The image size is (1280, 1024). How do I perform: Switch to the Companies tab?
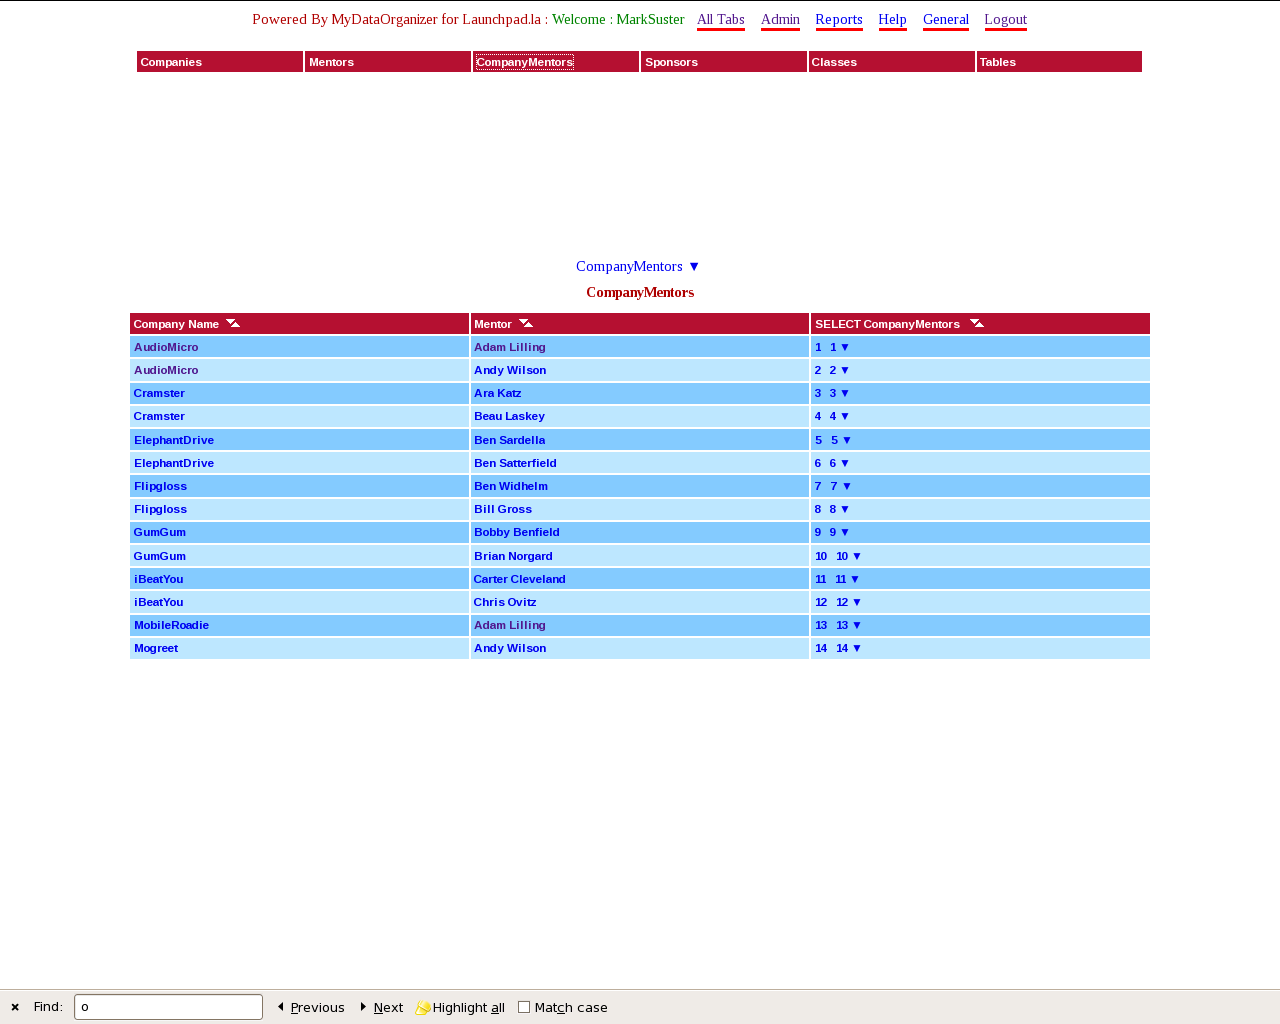(x=171, y=62)
